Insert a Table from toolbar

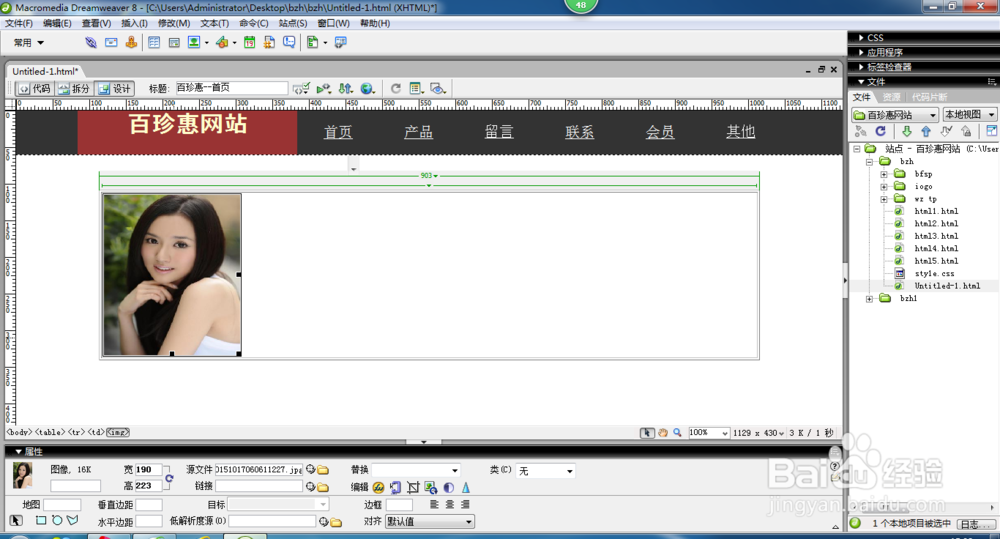pyautogui.click(x=154, y=43)
